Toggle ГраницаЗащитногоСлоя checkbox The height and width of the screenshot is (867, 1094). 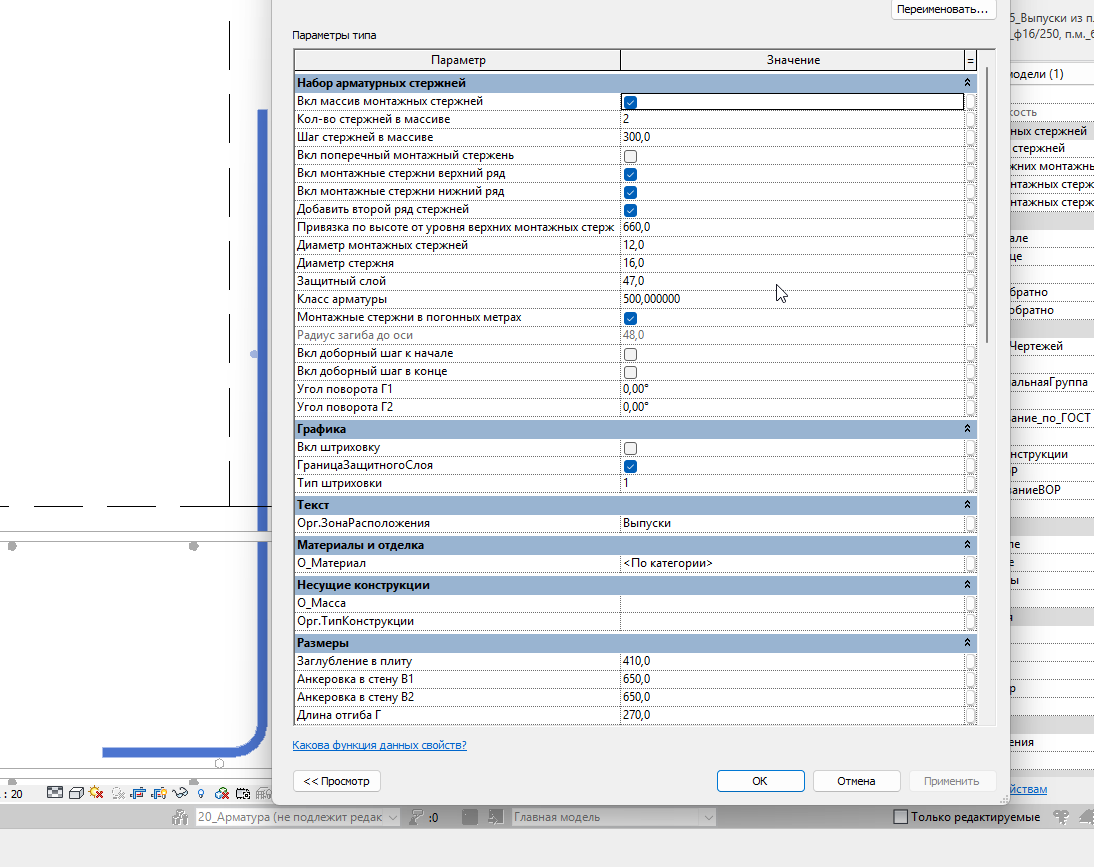point(630,466)
